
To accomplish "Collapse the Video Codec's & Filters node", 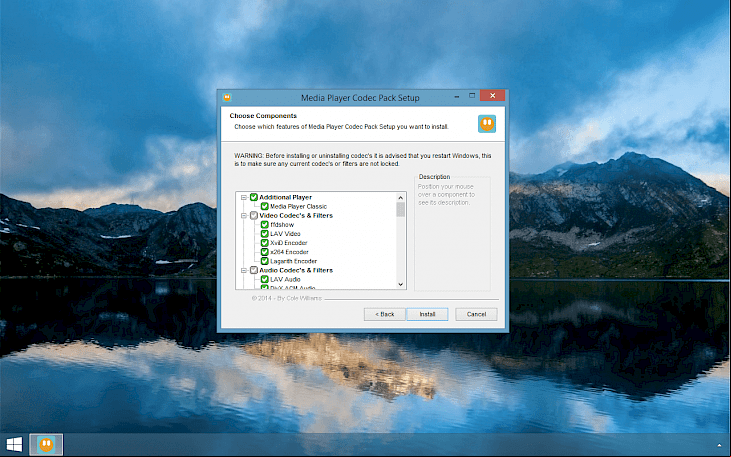I will [x=243, y=215].
